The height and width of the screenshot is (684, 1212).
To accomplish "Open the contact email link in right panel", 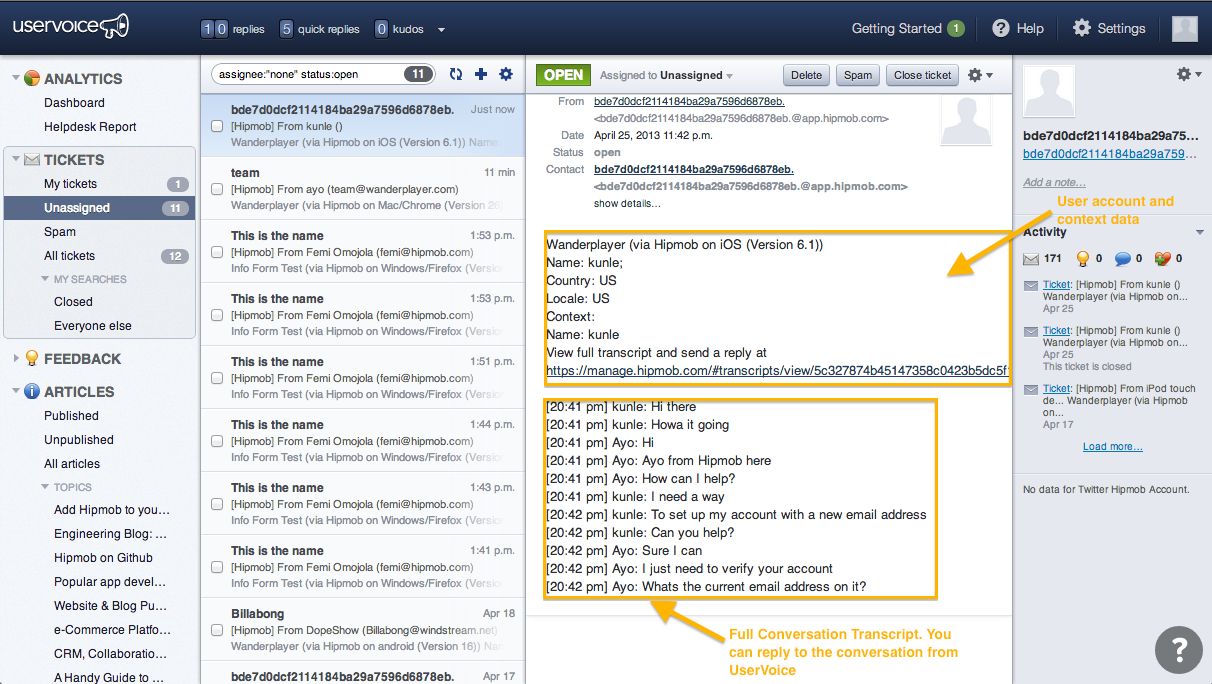I will coord(1110,154).
